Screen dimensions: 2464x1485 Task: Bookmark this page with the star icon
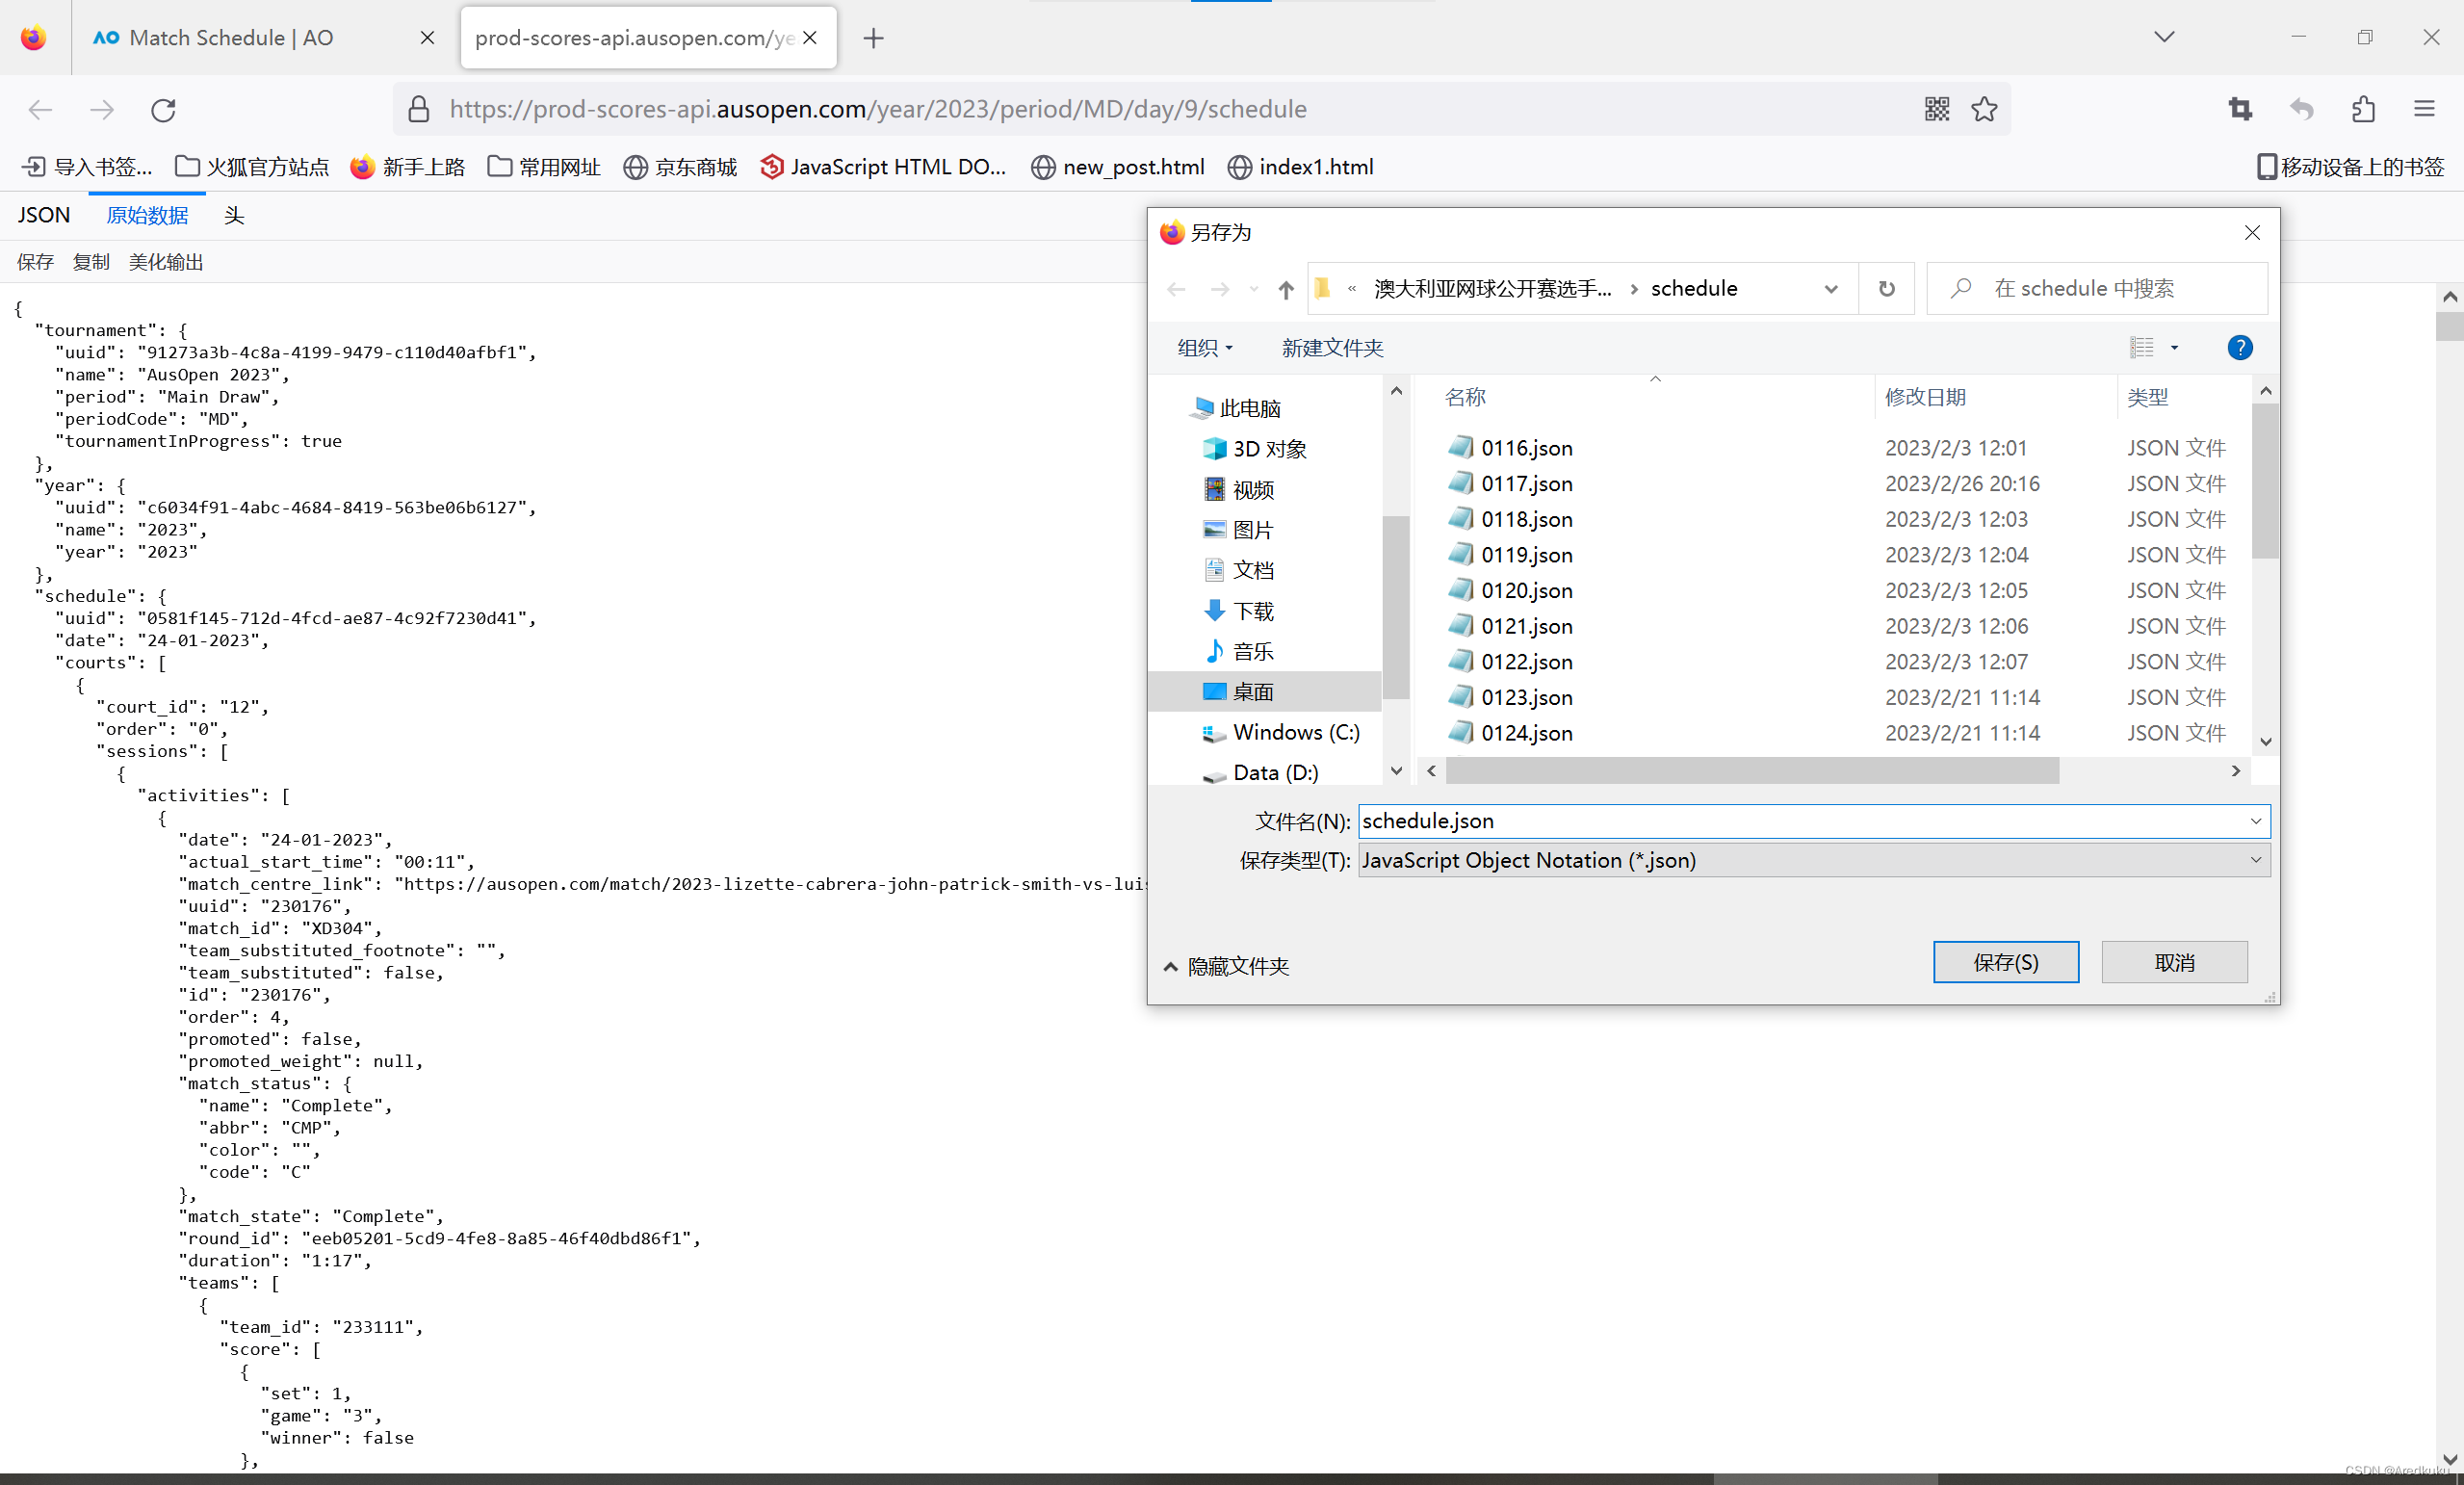(1984, 109)
